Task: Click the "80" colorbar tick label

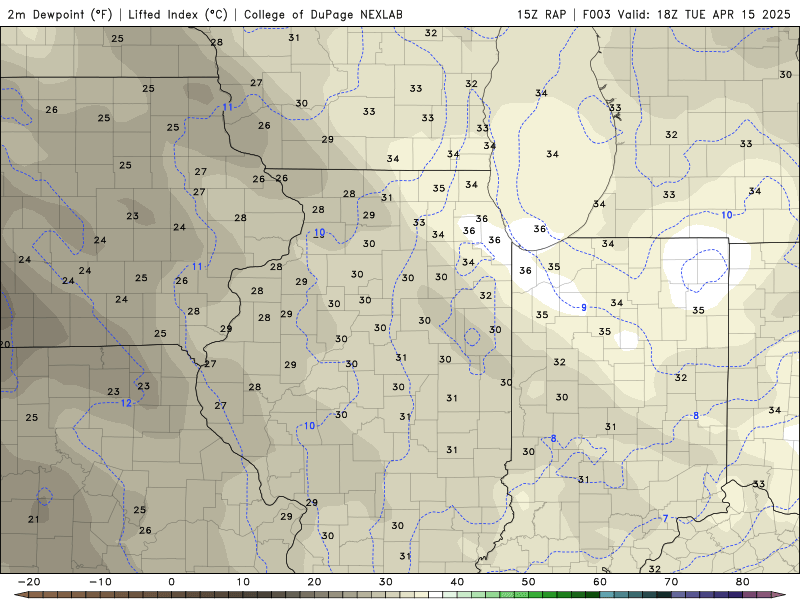Action: coord(743,582)
